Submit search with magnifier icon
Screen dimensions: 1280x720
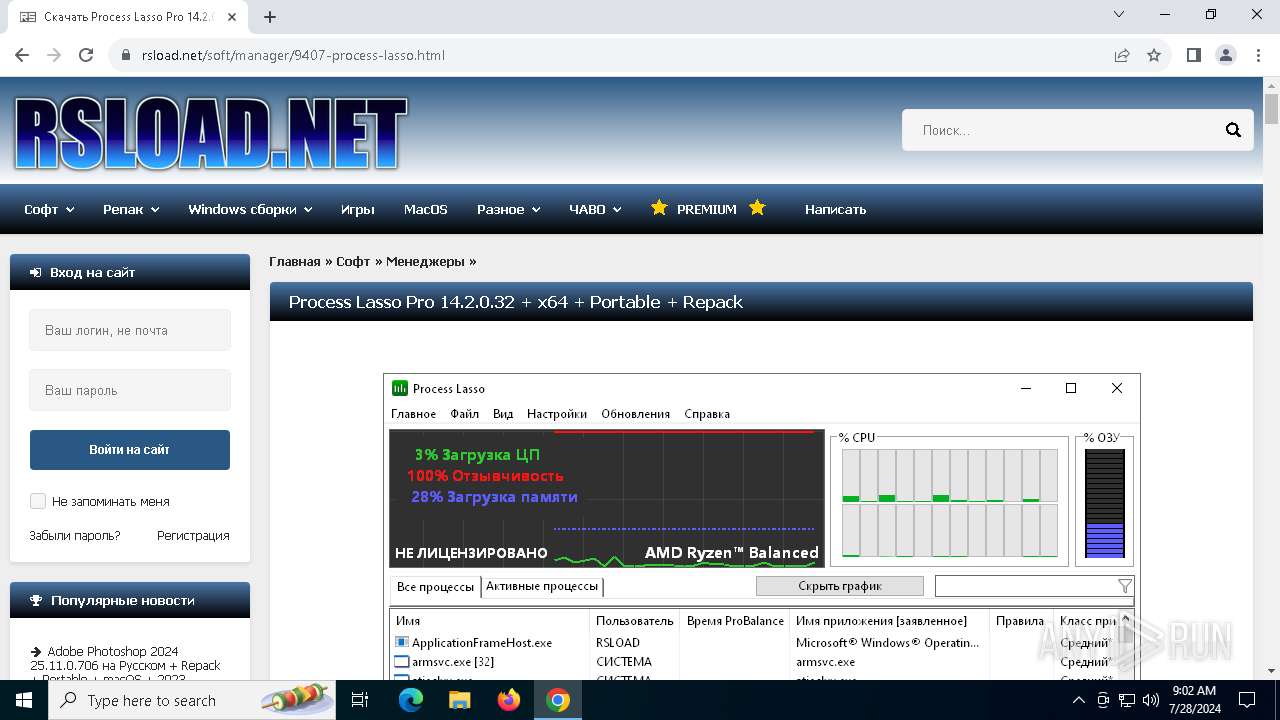coord(1233,130)
